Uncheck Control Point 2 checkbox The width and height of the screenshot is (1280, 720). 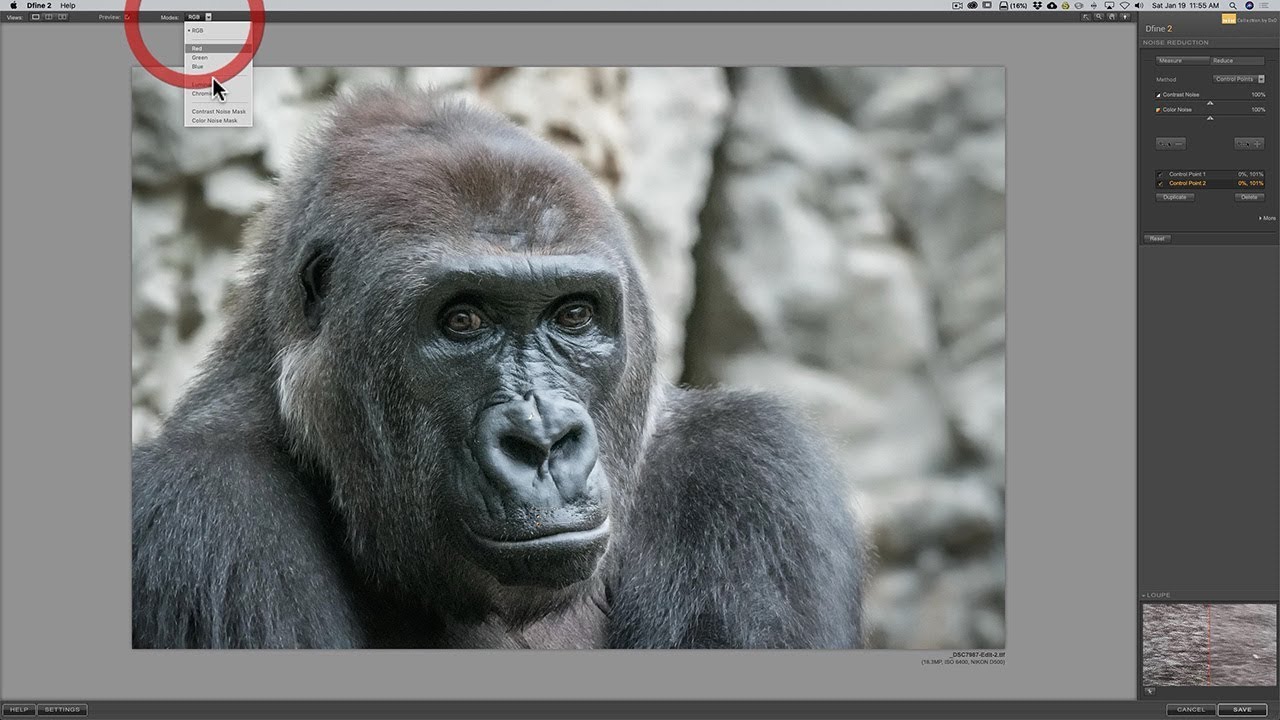(x=1160, y=184)
